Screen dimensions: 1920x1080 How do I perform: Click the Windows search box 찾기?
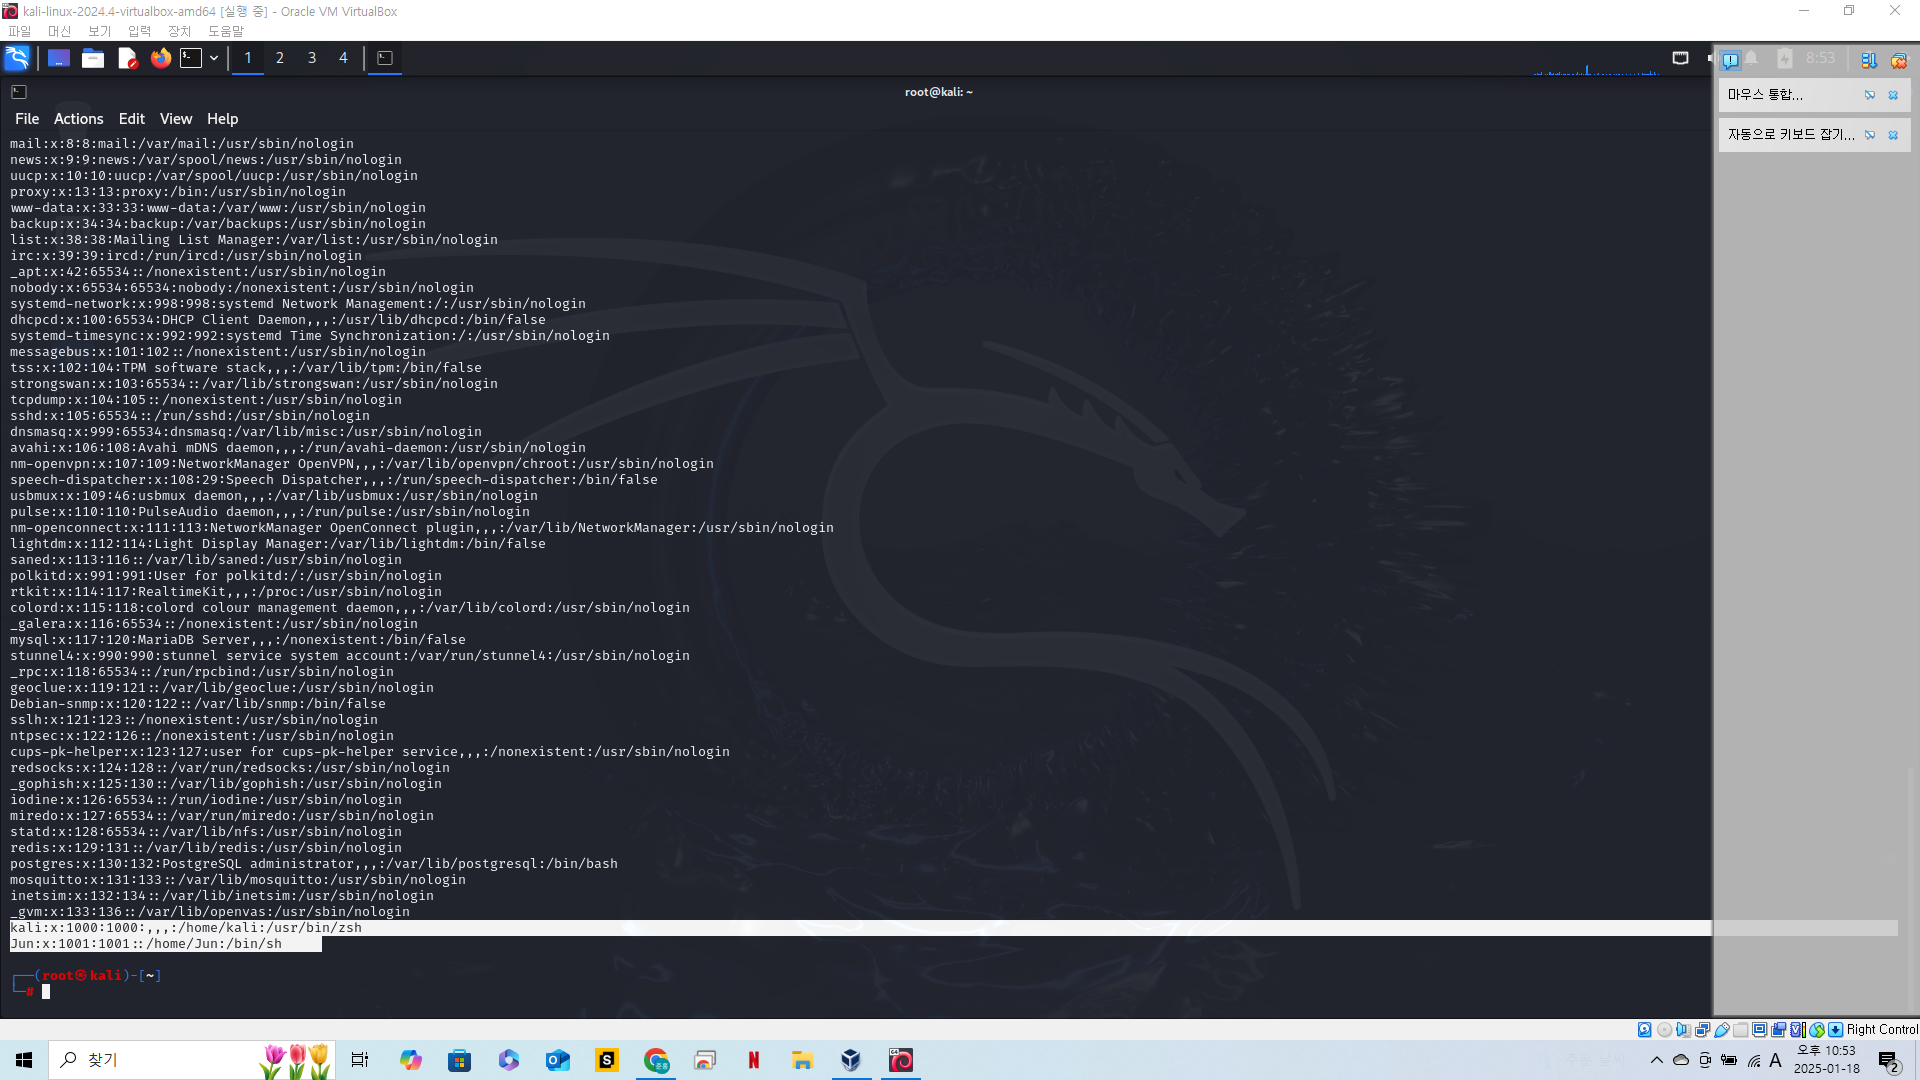point(150,1060)
